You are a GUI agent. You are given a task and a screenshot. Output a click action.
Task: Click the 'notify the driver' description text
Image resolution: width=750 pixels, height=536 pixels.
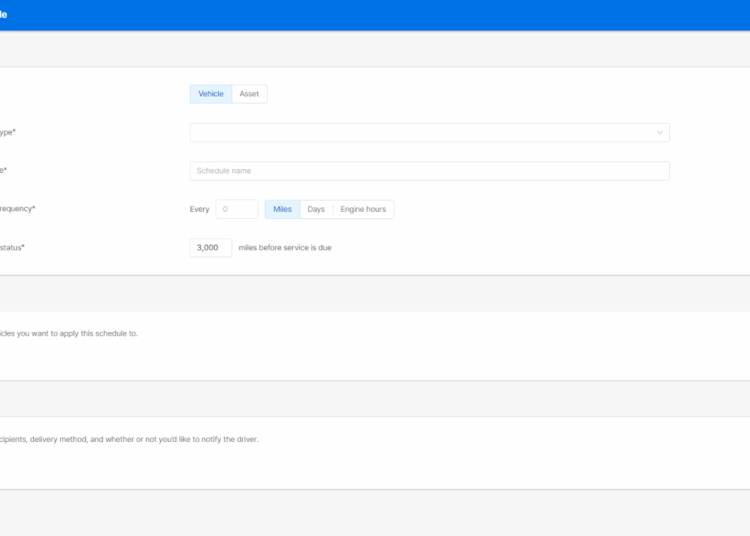130,439
